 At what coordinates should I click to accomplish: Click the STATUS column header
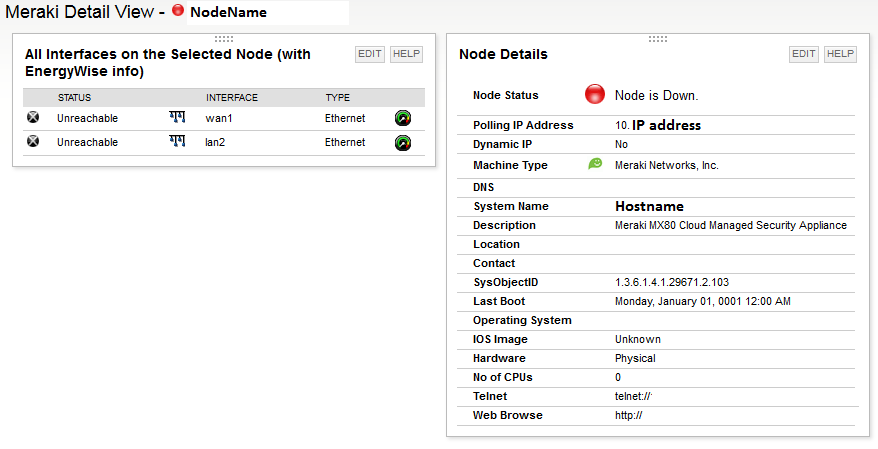point(74,97)
